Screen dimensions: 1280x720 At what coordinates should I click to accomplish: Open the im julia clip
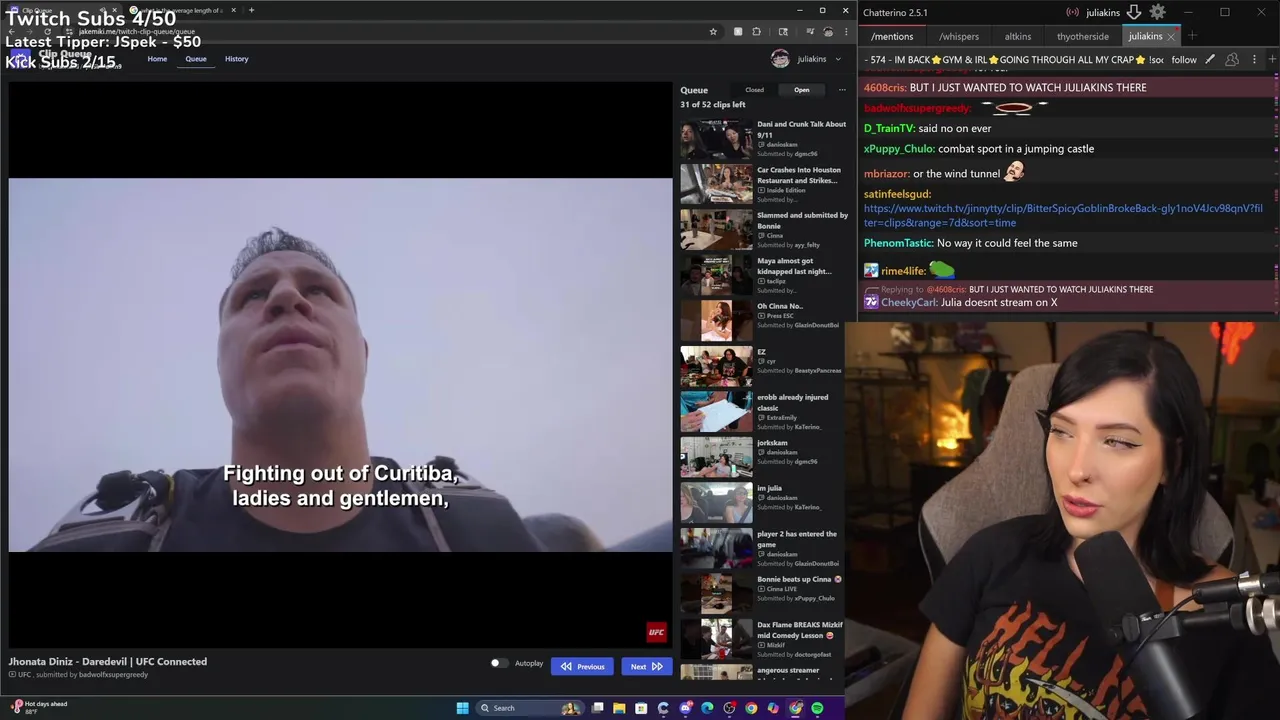coord(764,503)
